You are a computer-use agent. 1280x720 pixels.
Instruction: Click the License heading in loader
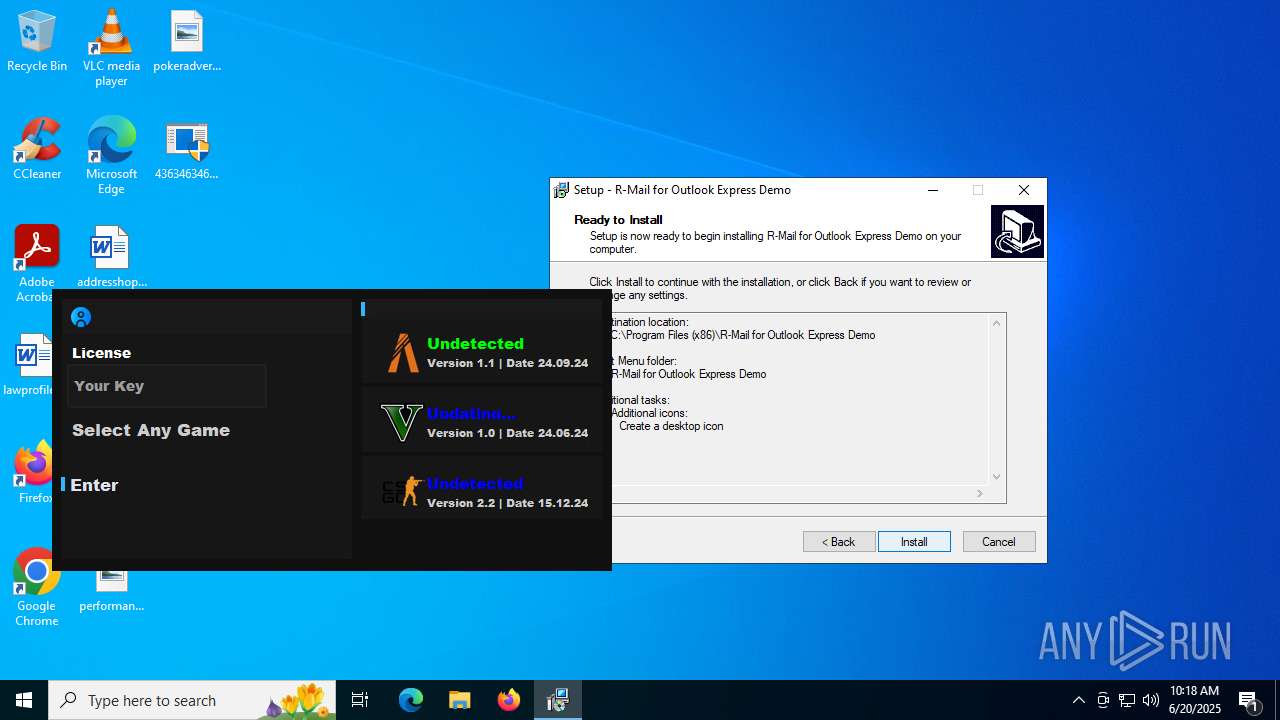(x=101, y=353)
